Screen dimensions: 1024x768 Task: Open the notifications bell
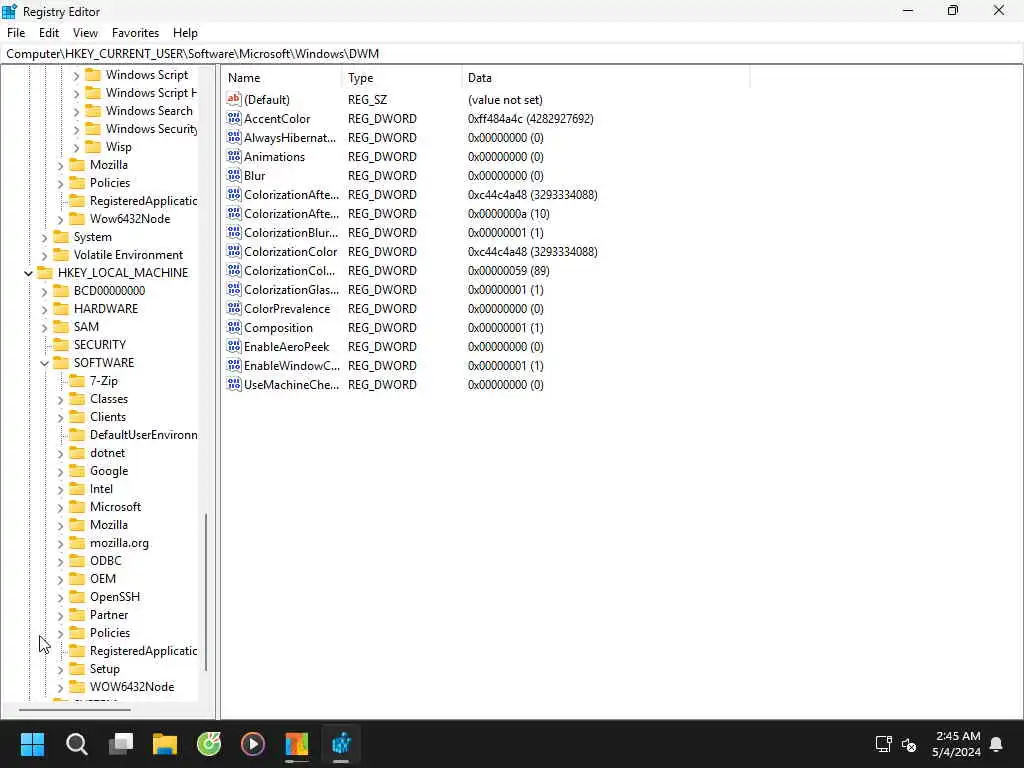click(996, 744)
